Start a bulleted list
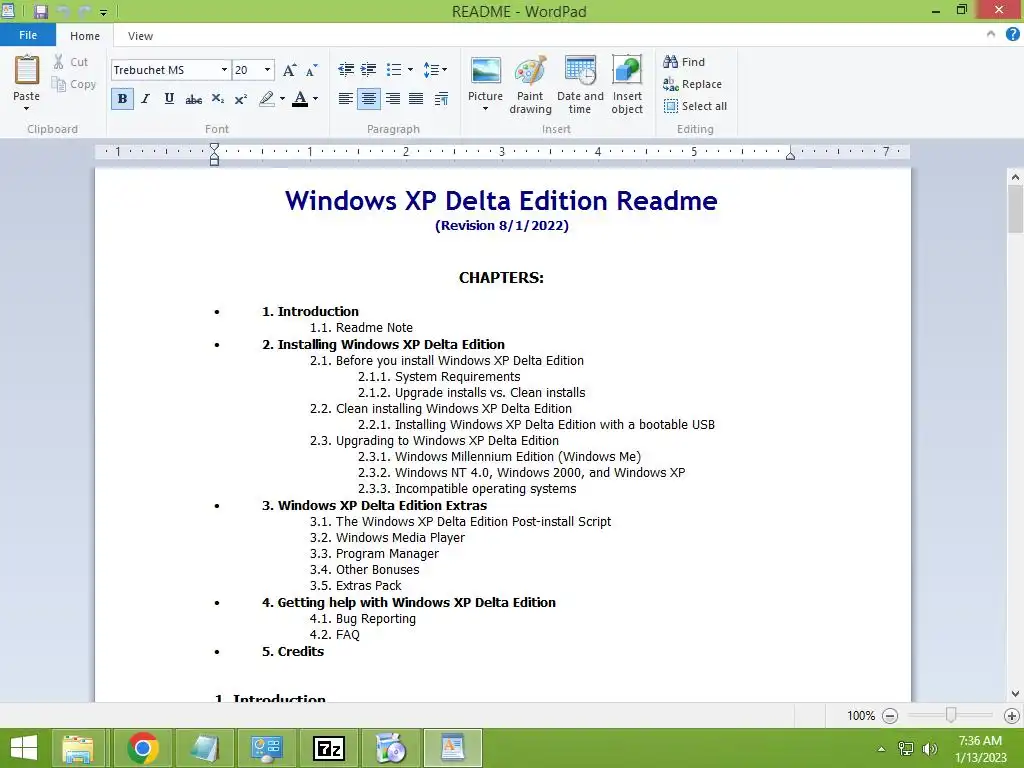1024x768 pixels. [394, 69]
